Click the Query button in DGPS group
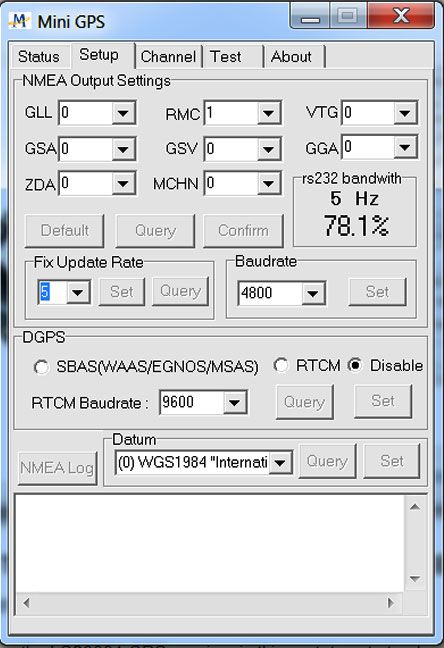Viewport: 444px width, 648px height. tap(305, 402)
